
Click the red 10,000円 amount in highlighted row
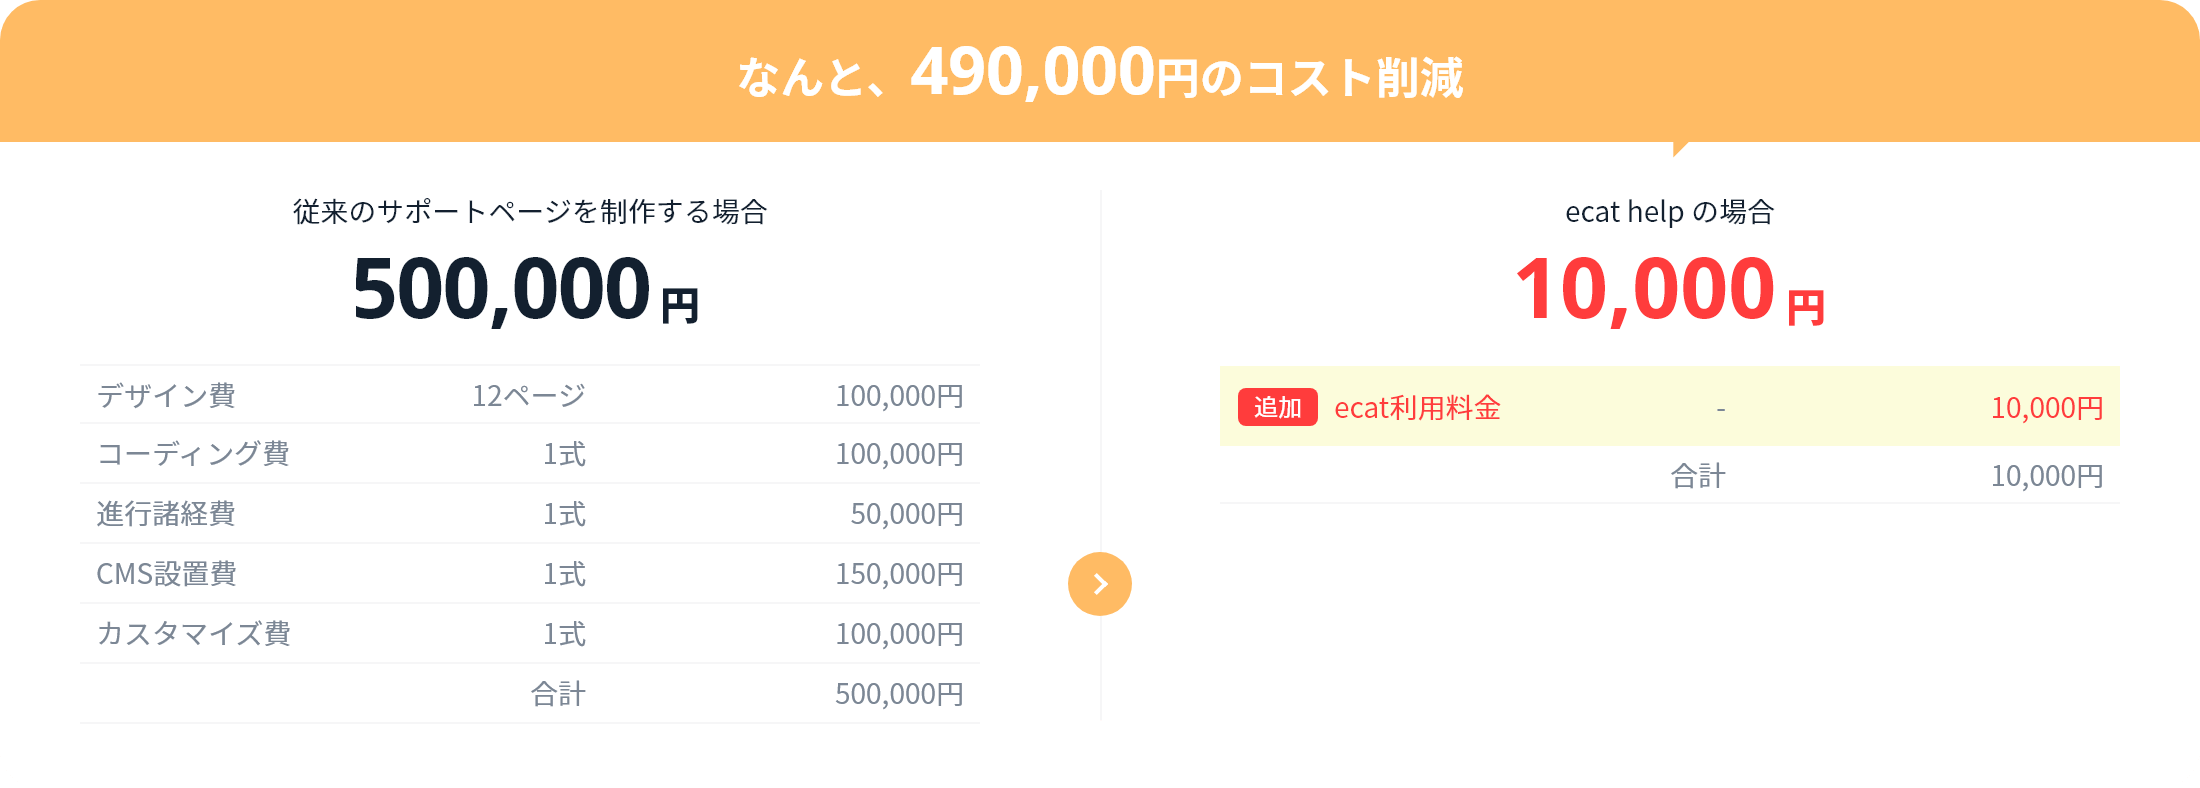click(2047, 408)
